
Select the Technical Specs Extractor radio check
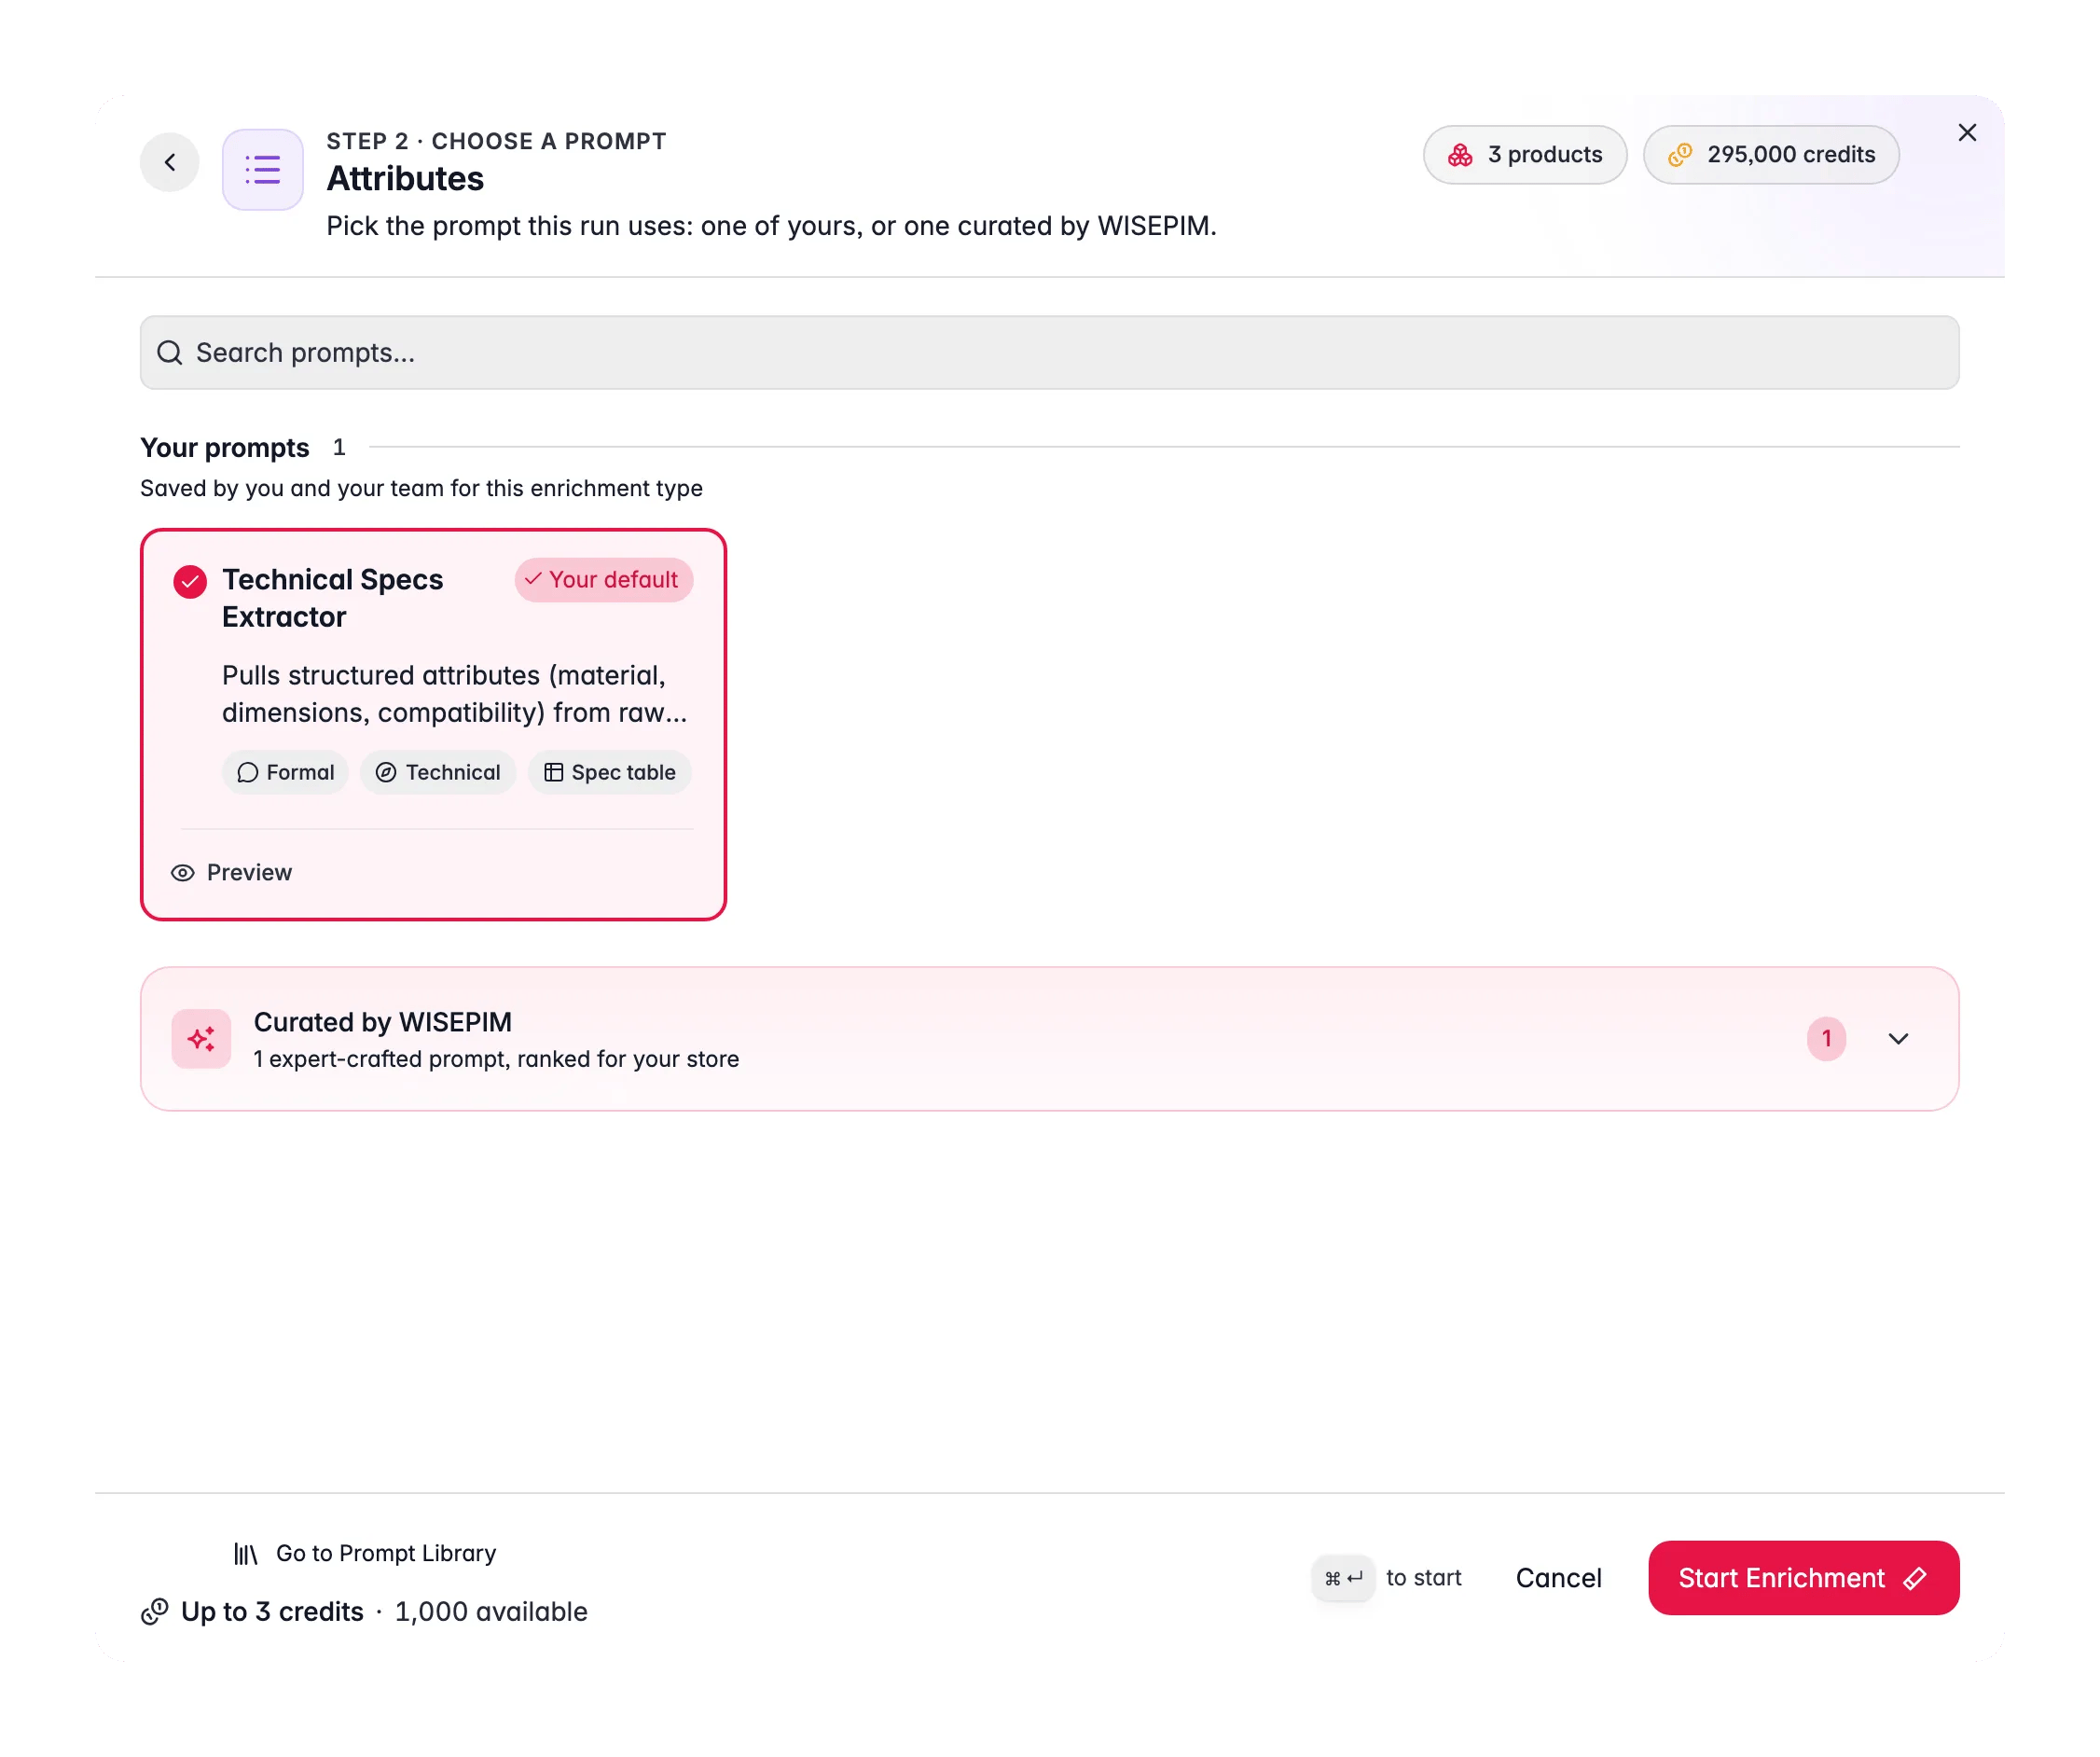click(190, 581)
